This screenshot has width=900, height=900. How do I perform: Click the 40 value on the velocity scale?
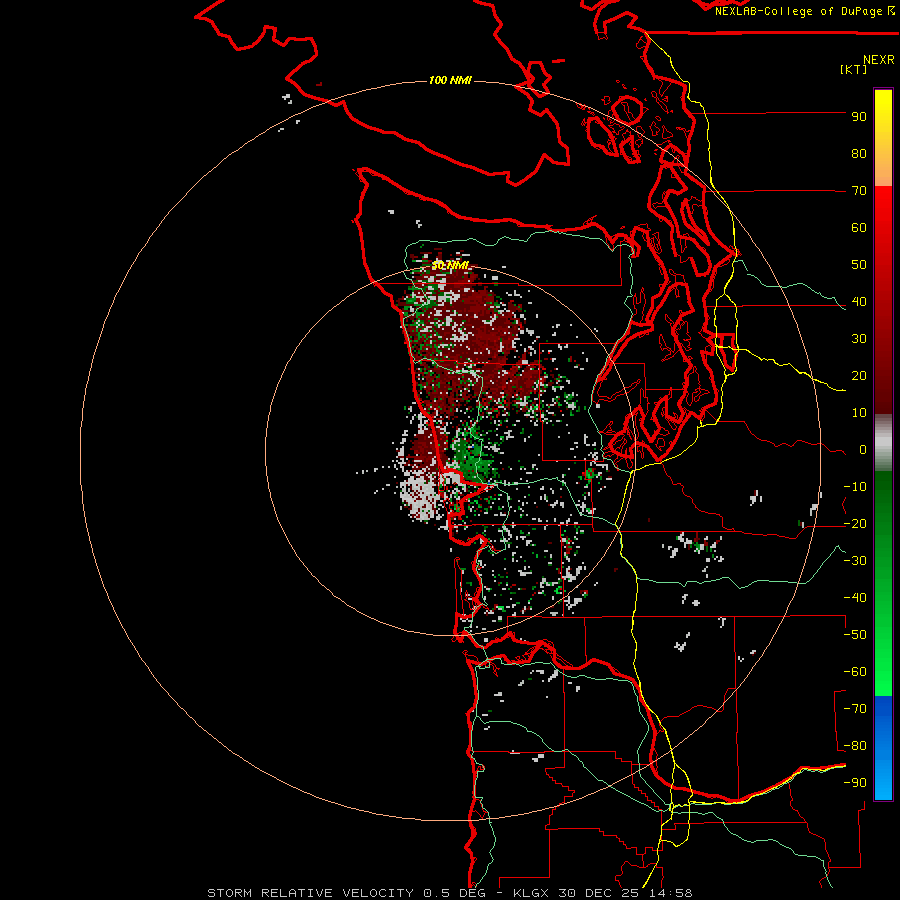[x=859, y=302]
